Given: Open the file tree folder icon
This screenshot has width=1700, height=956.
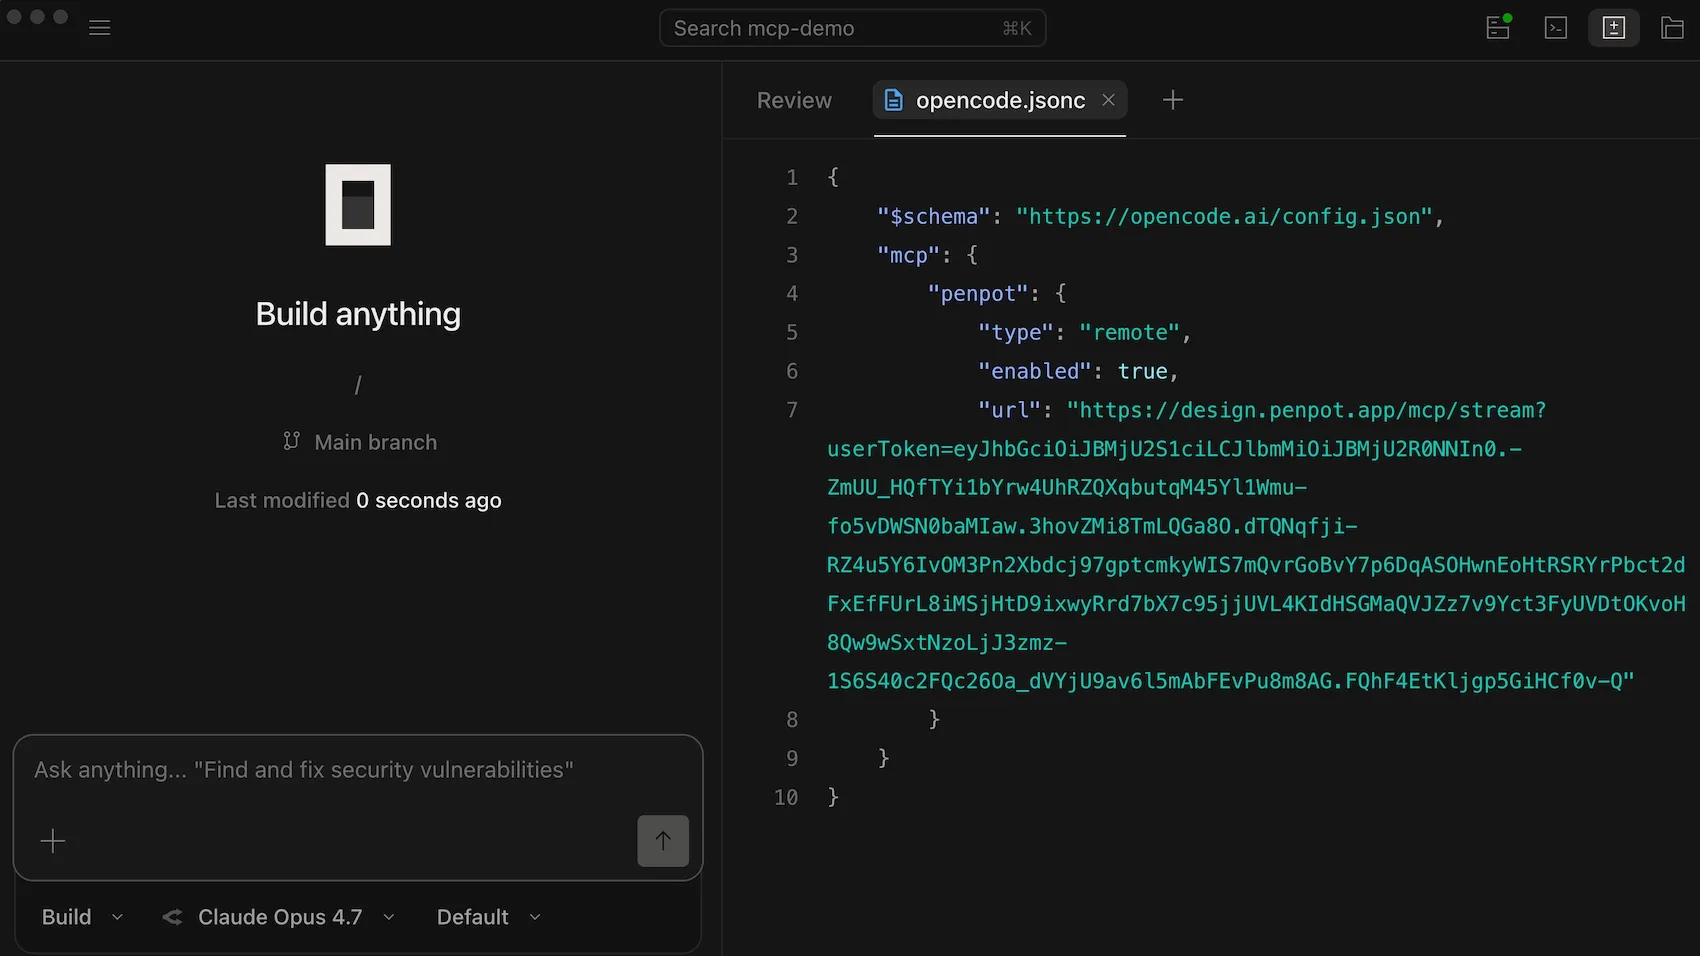Looking at the screenshot, I should tap(1672, 28).
